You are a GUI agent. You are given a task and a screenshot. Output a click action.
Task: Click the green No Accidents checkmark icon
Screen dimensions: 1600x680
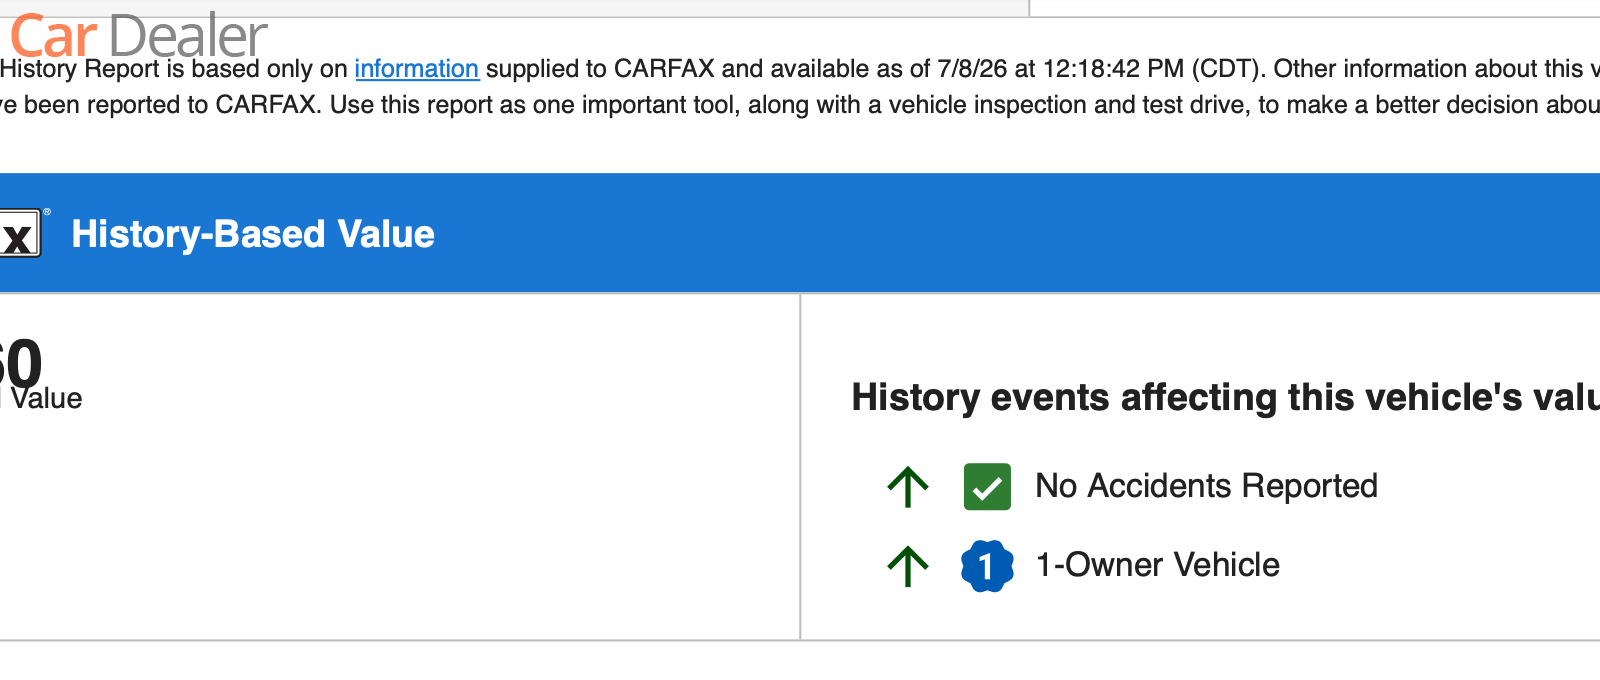pos(987,487)
